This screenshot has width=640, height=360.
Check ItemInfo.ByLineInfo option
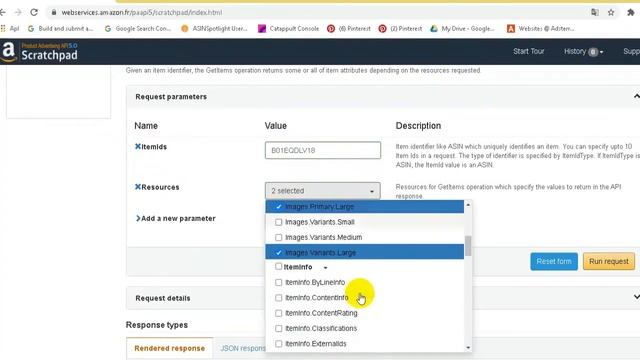click(278, 282)
